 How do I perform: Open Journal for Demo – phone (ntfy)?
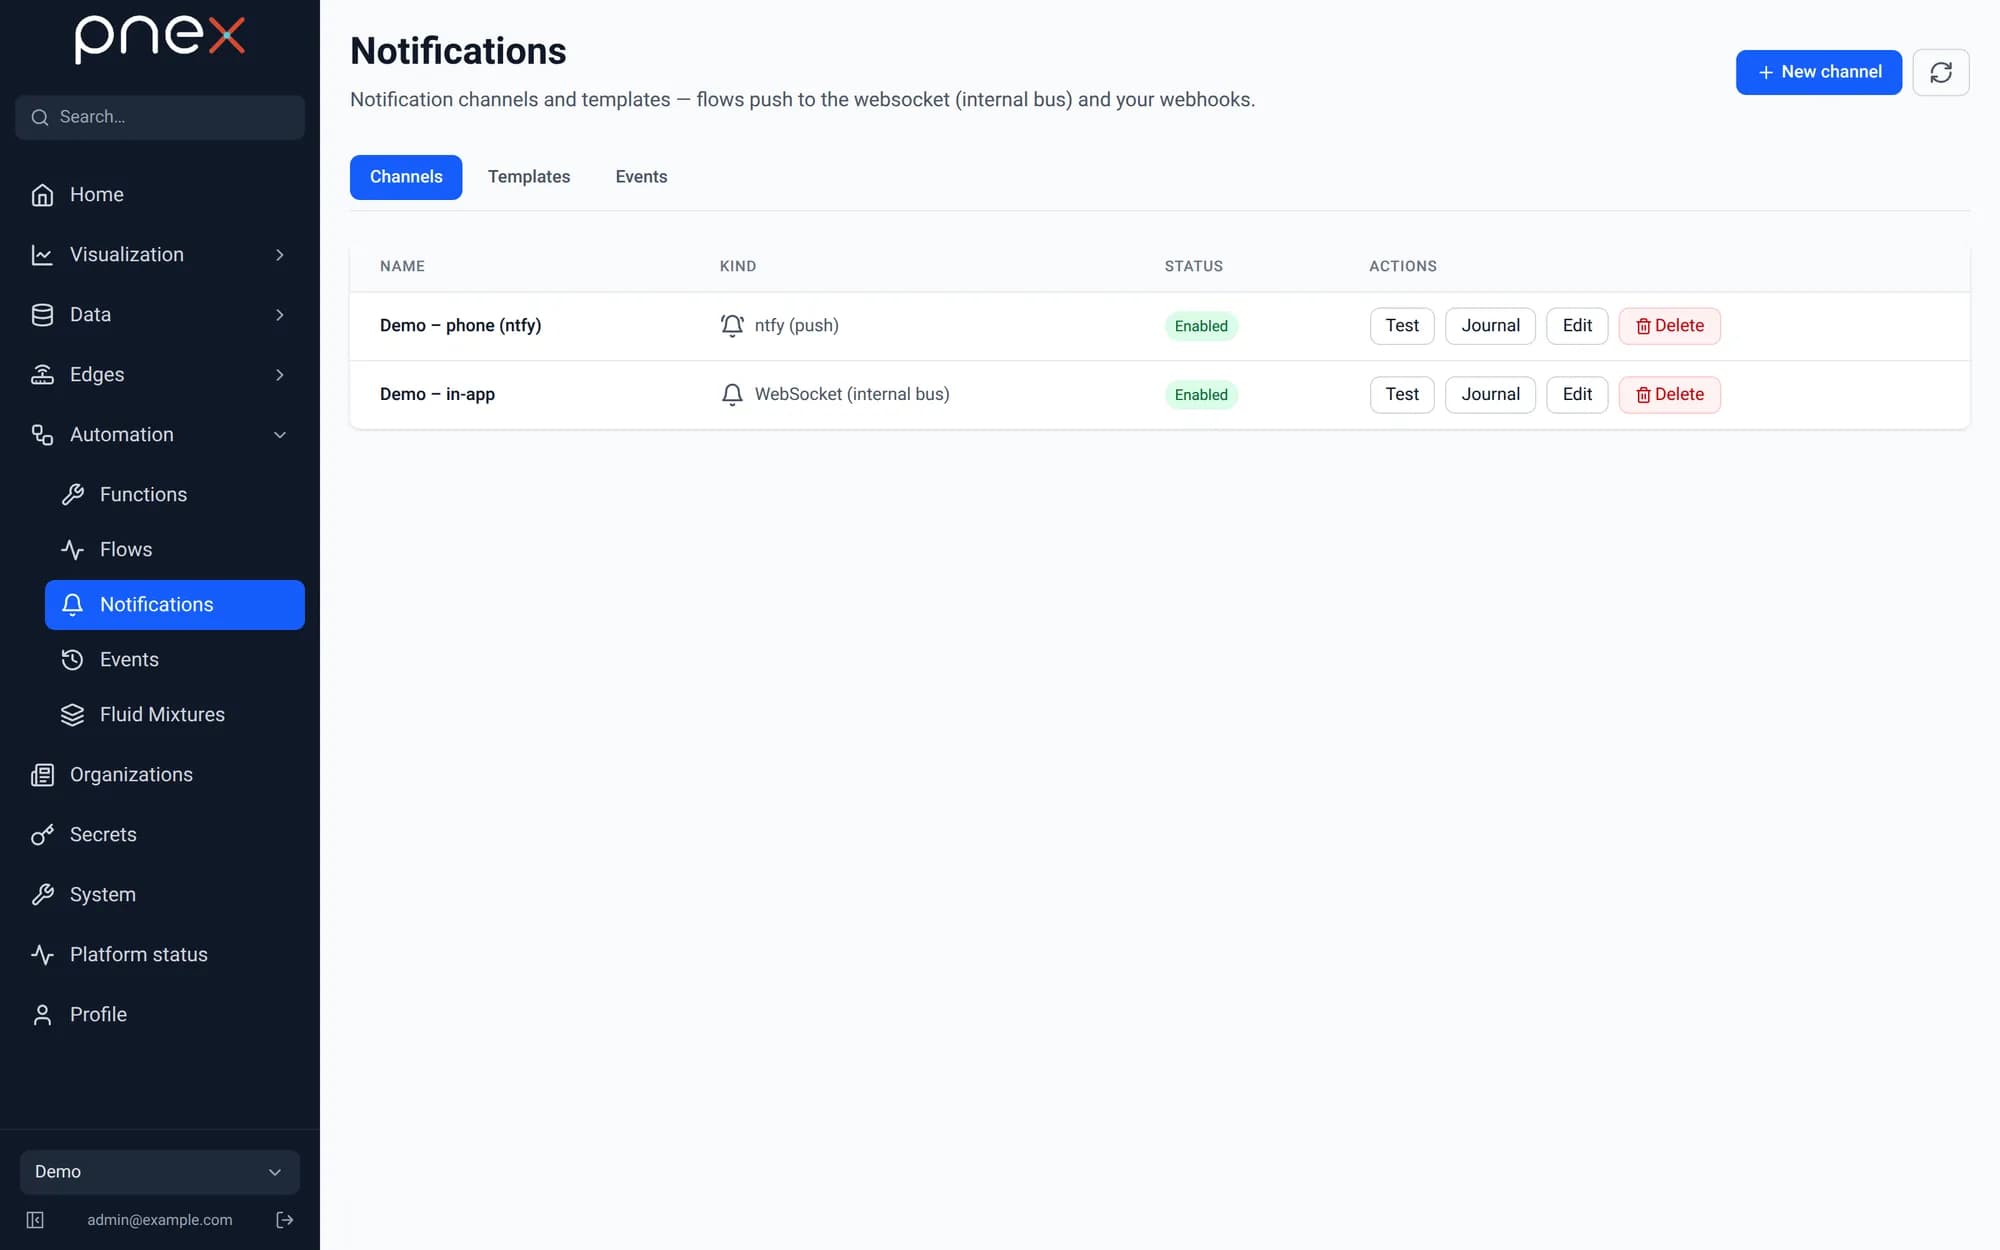1490,325
